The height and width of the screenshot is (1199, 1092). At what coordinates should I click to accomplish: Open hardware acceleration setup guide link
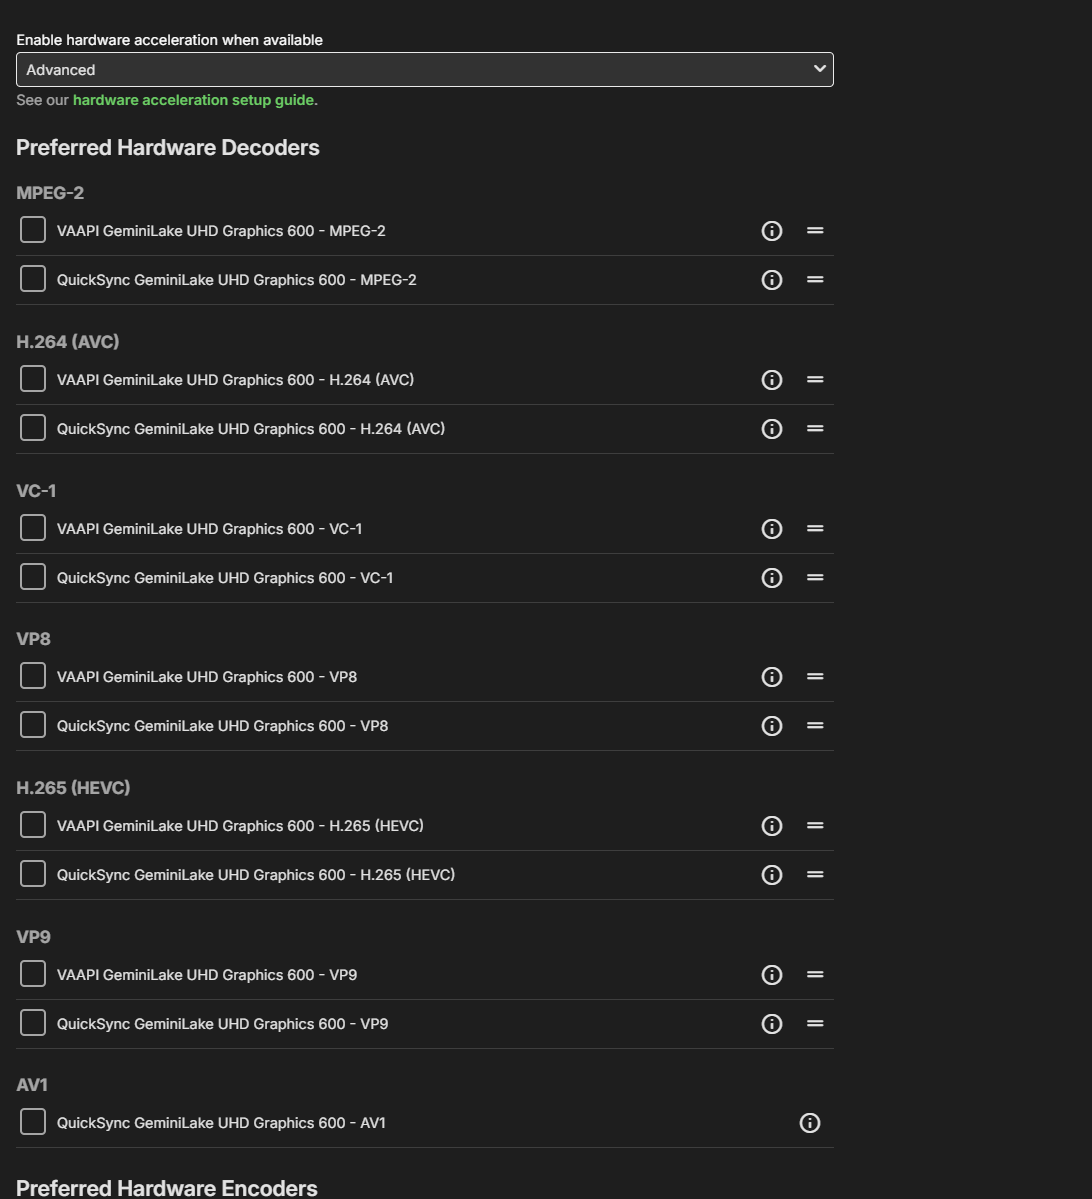193,100
